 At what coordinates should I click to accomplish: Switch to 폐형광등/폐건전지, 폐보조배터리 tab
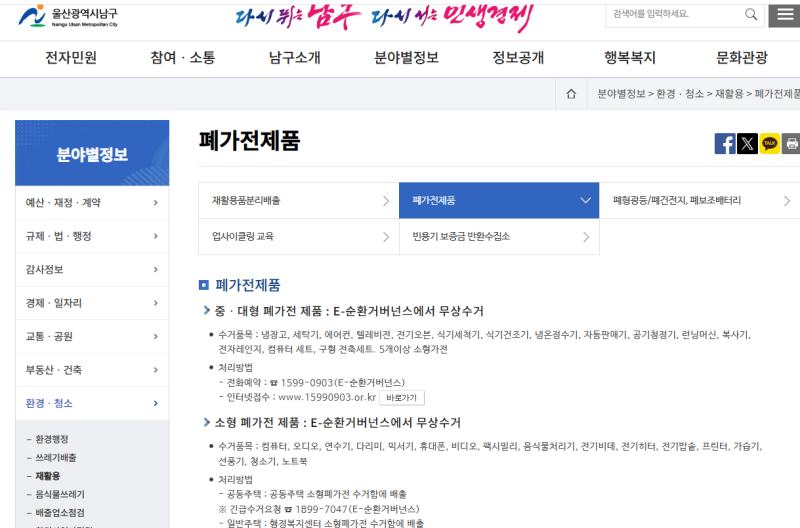point(700,200)
